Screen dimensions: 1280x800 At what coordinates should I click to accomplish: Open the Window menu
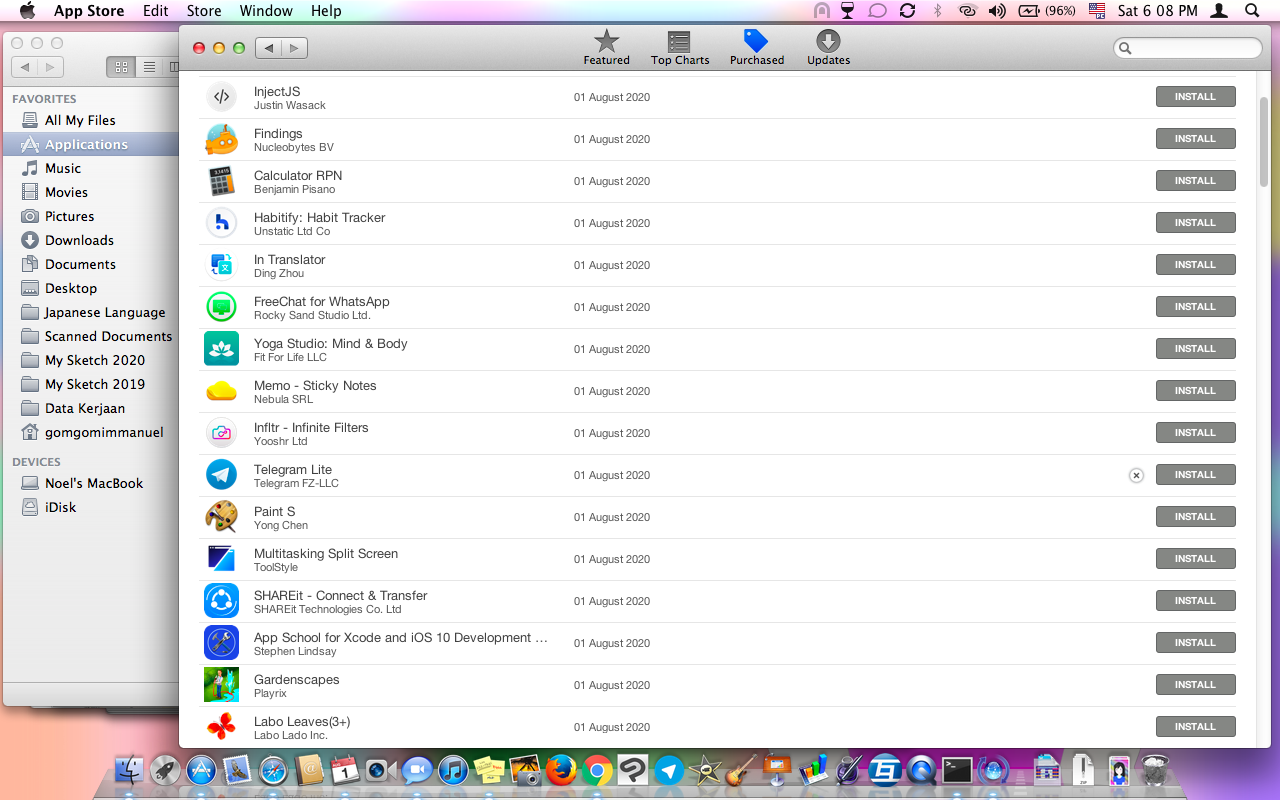point(266,11)
